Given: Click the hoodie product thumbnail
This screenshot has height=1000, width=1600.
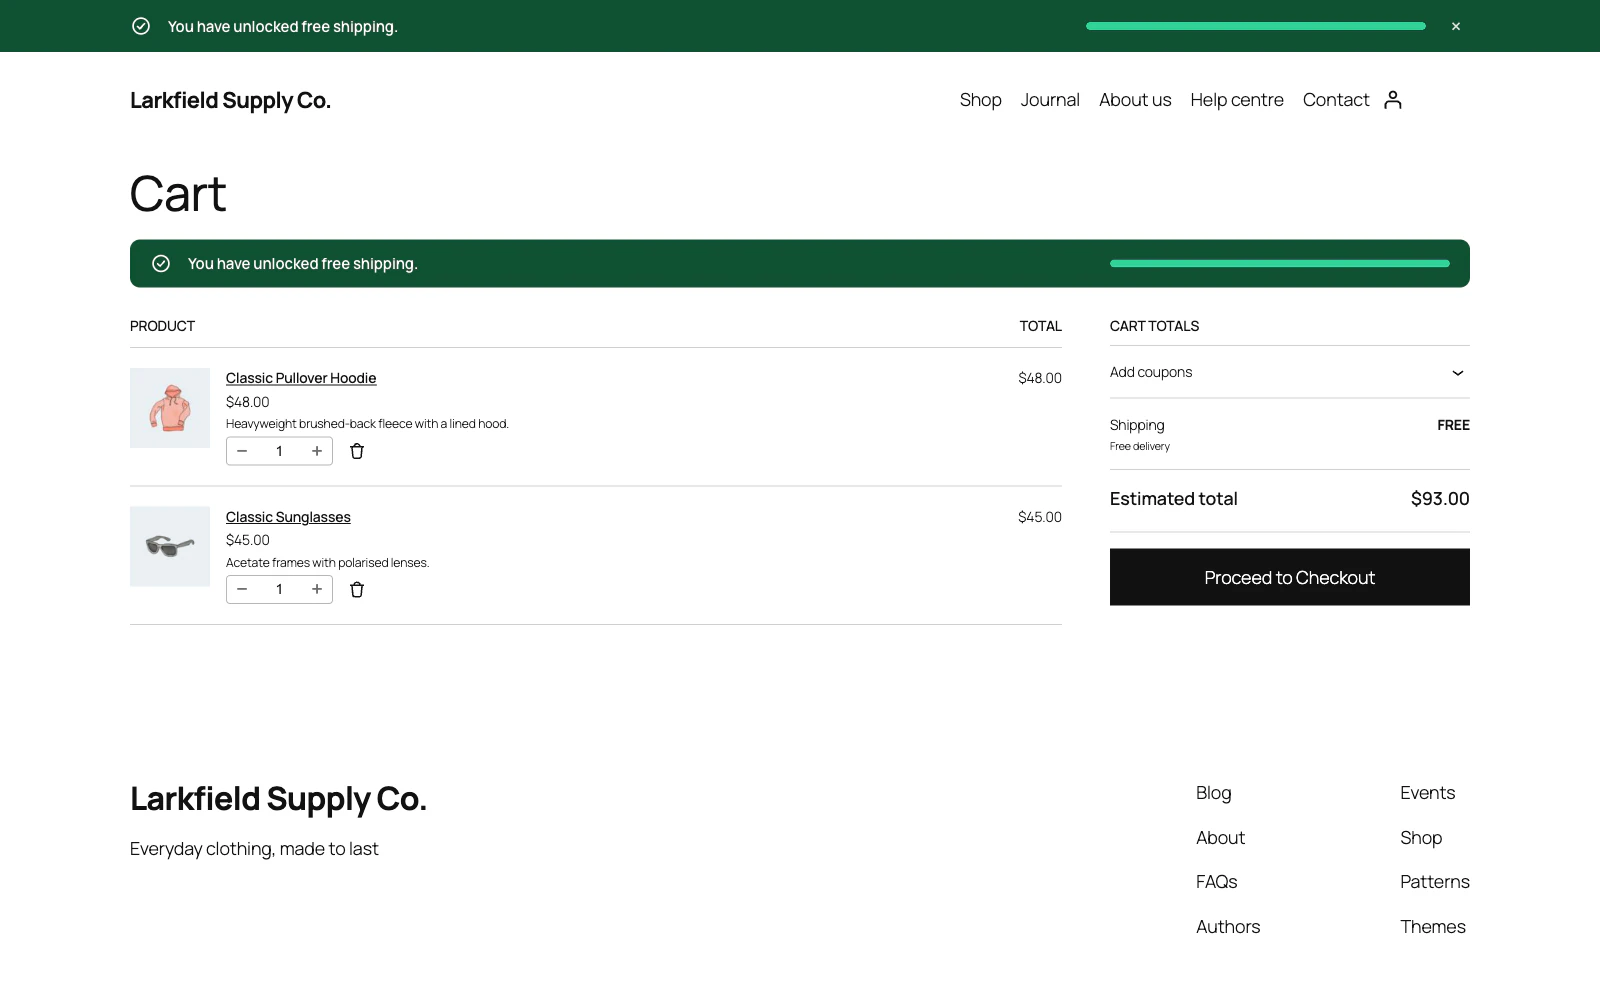Looking at the screenshot, I should [170, 408].
